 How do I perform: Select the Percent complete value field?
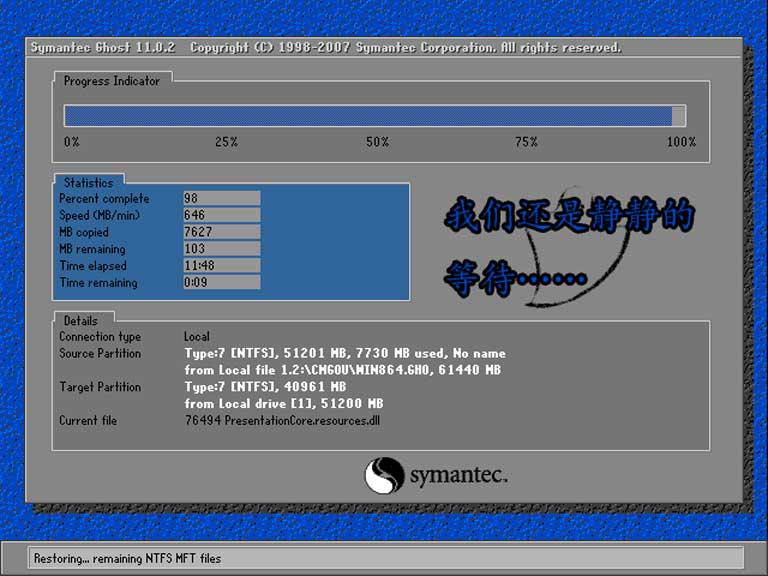[x=221, y=199]
